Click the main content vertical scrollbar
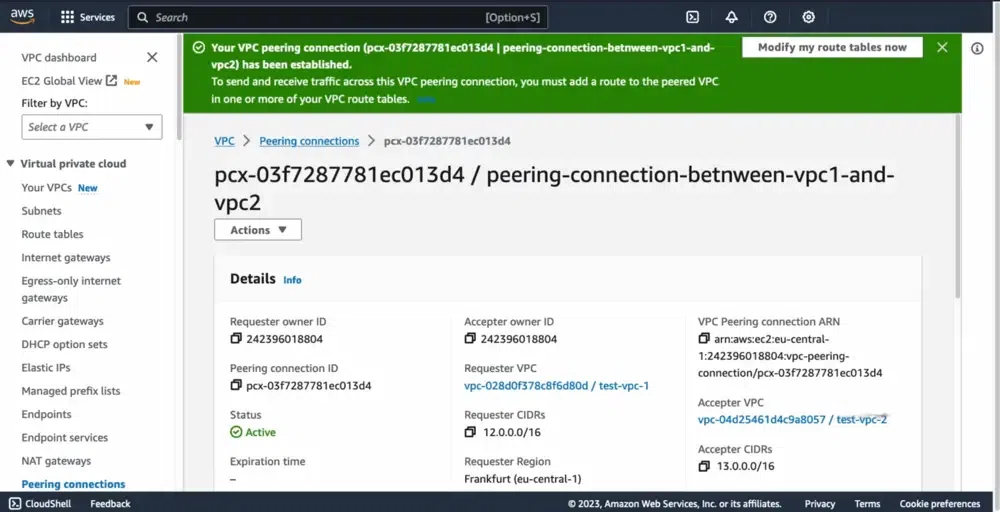The height and width of the screenshot is (512, 1000). pyautogui.click(x=957, y=206)
